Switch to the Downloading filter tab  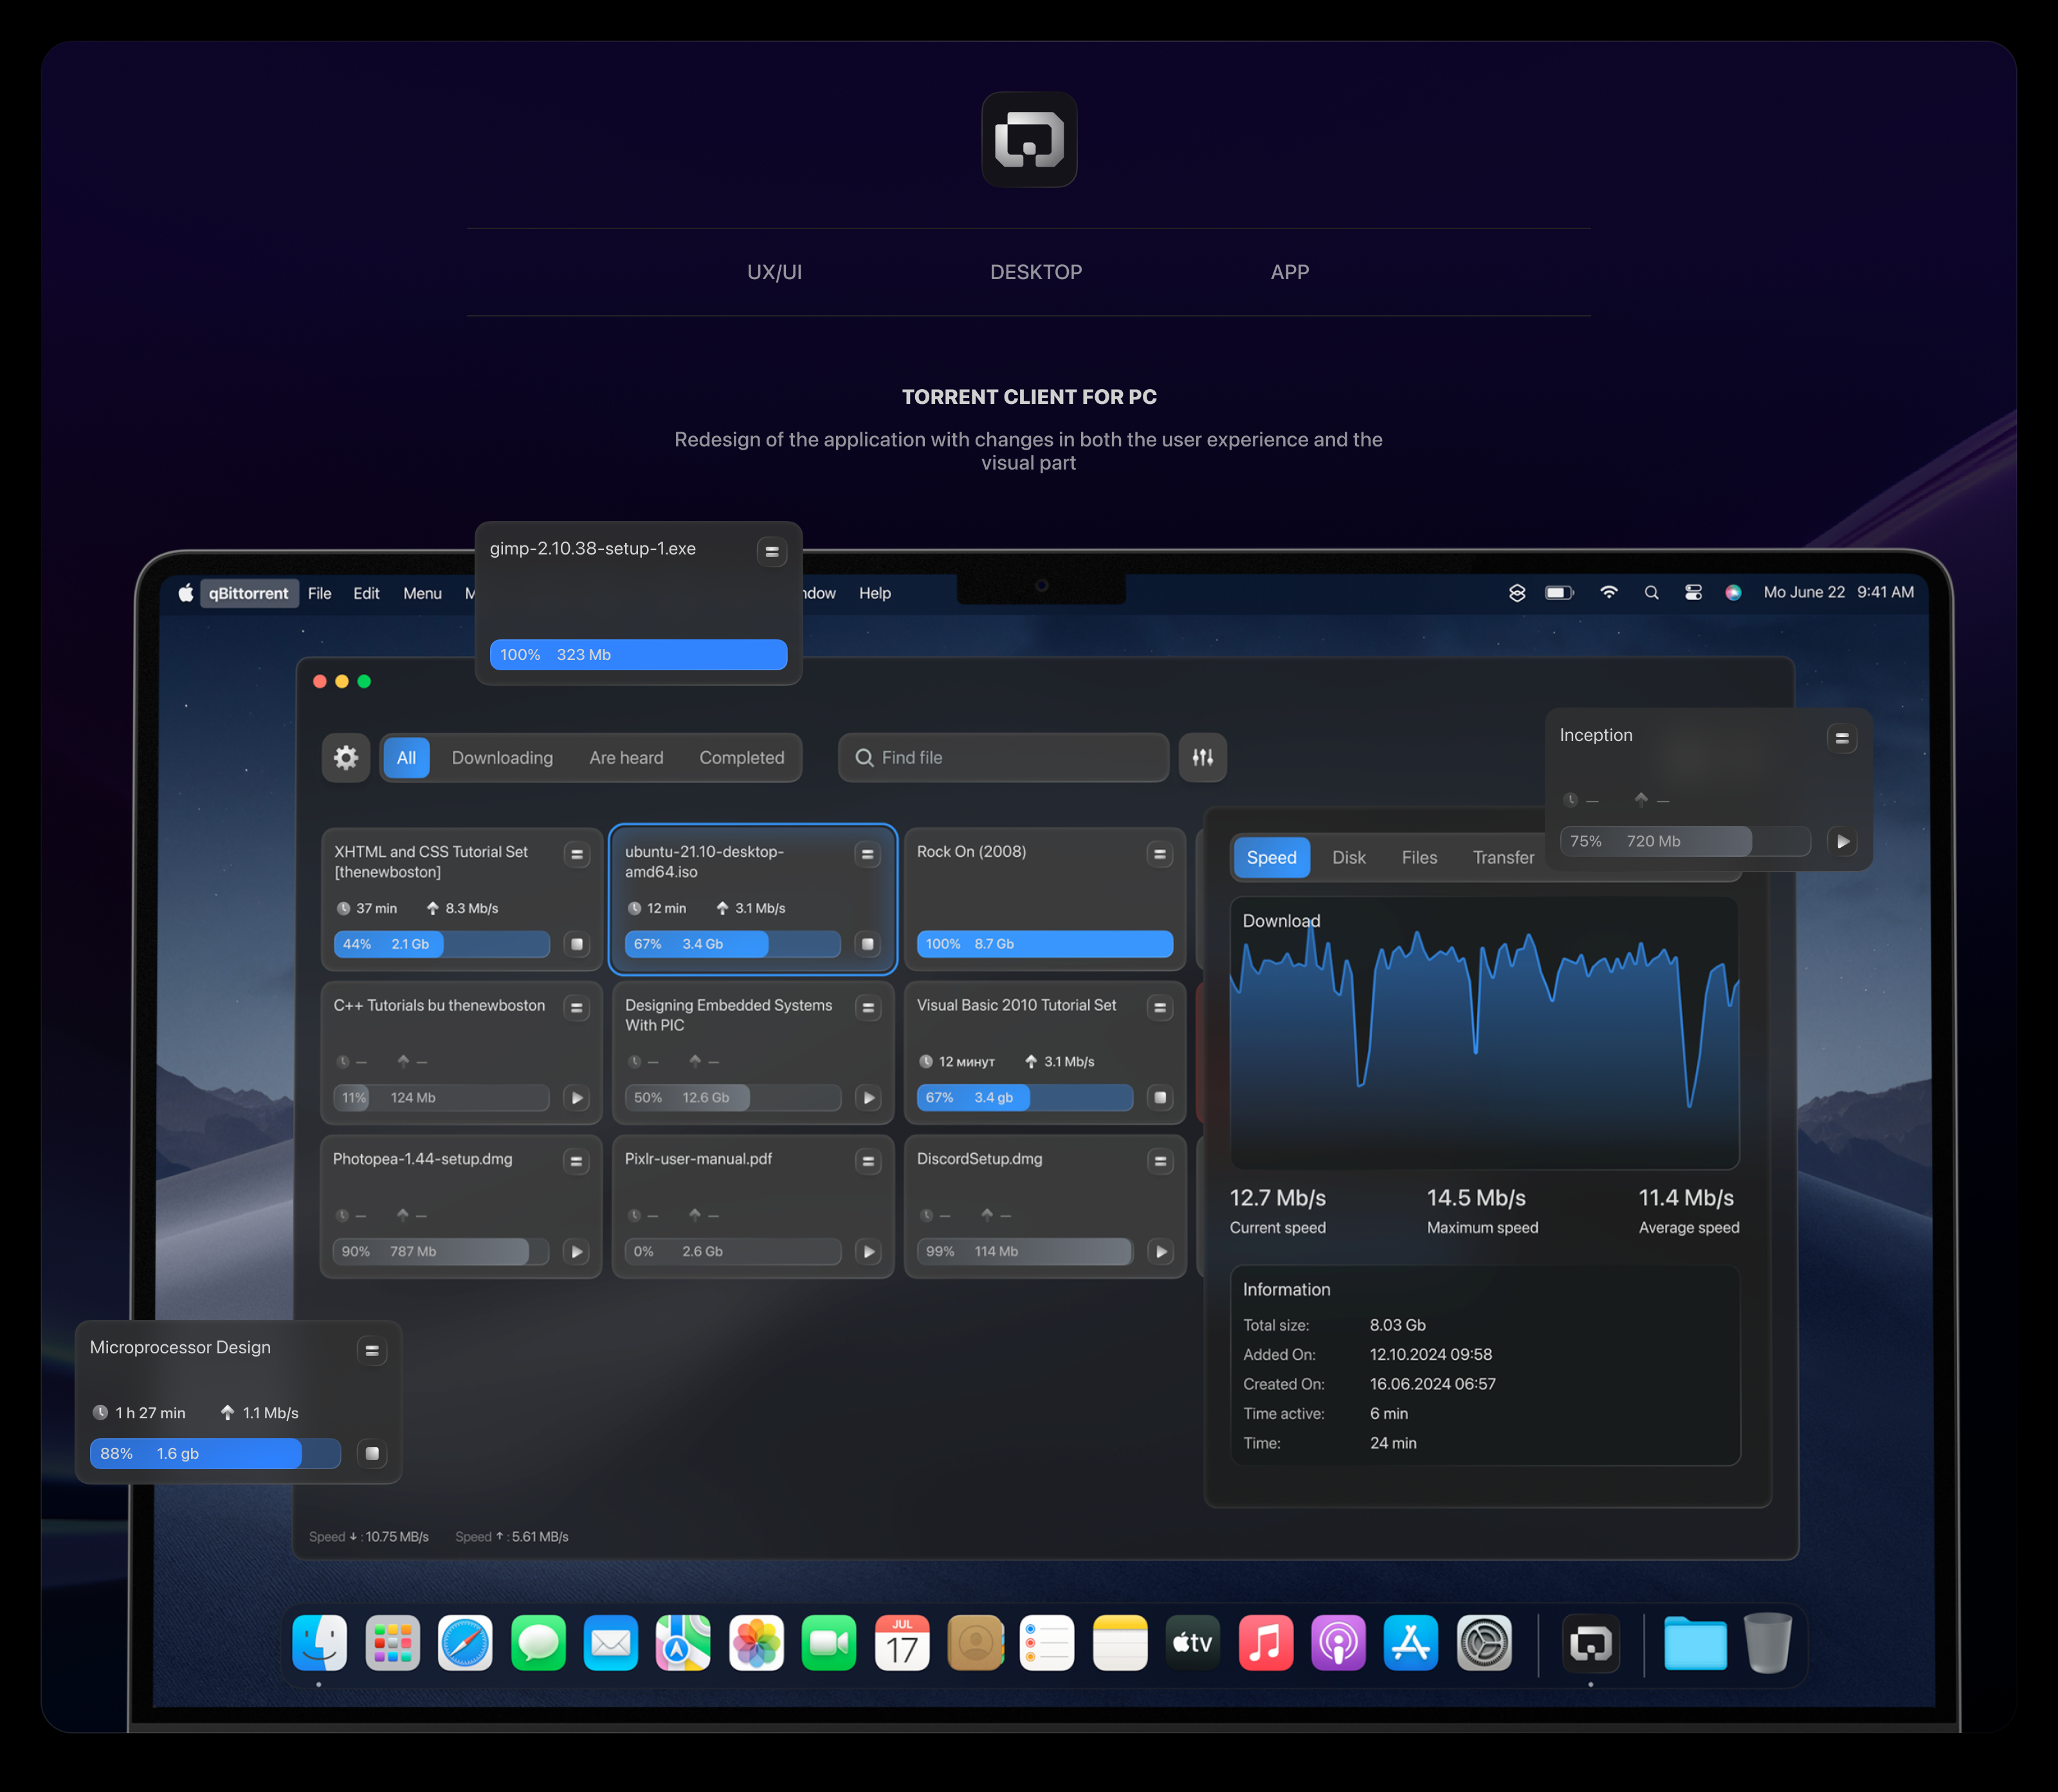[502, 757]
